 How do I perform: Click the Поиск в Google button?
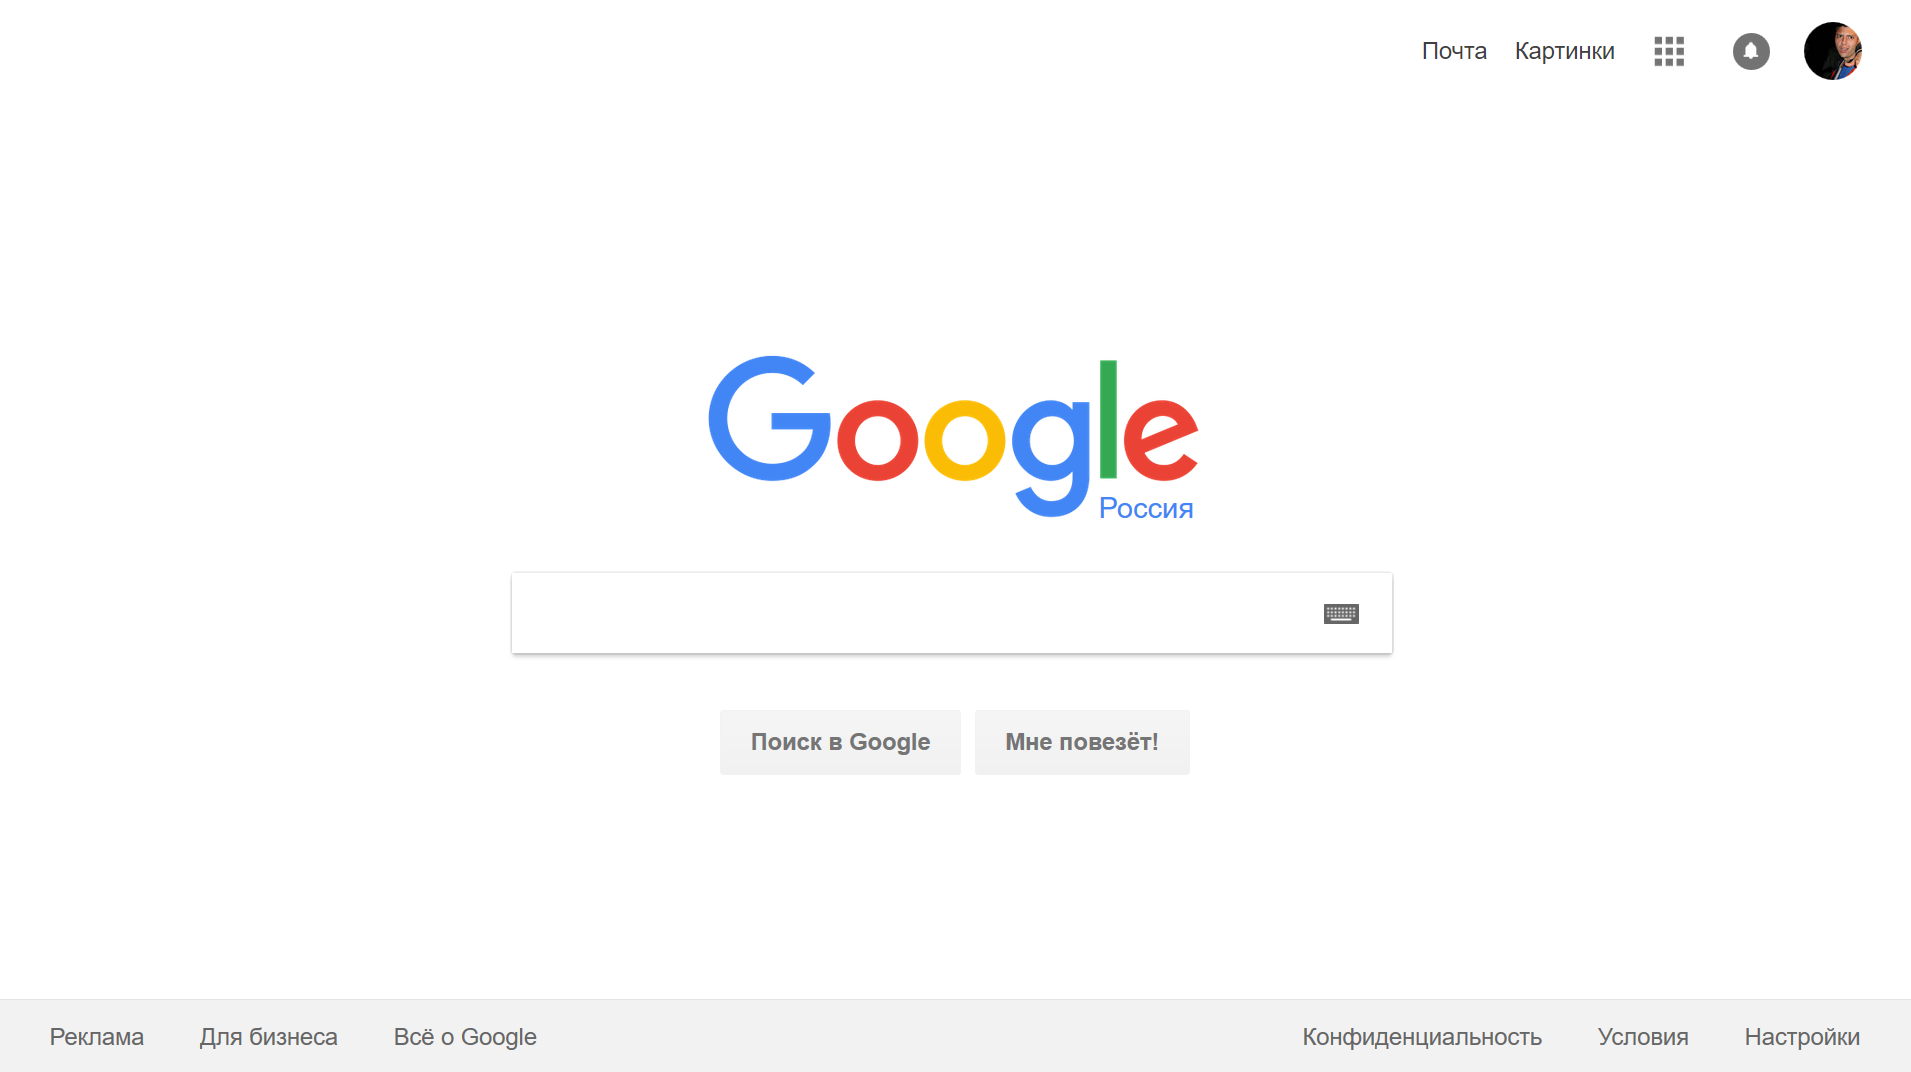(840, 742)
